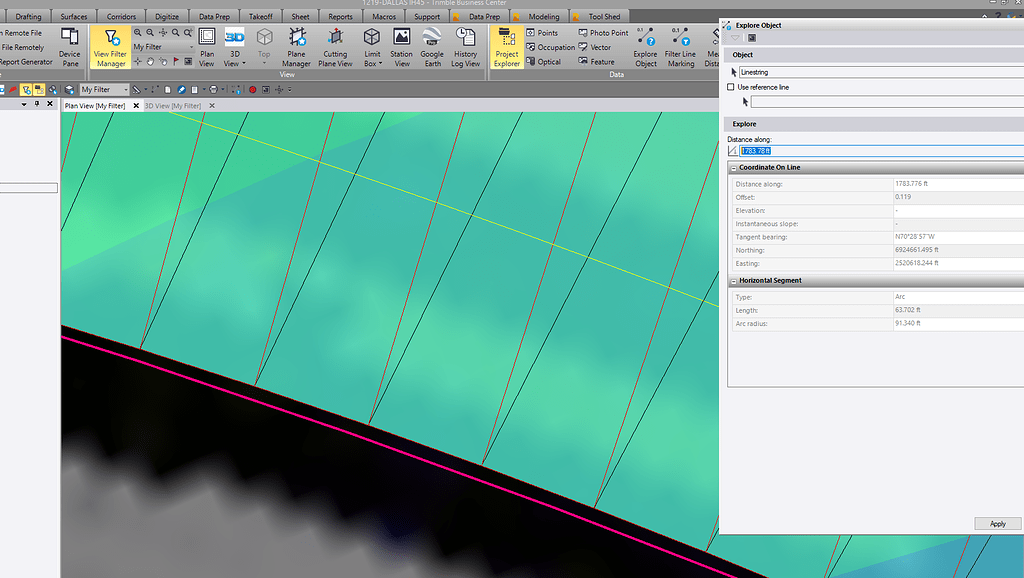Screen dimensions: 1024x578
Task: Collapse the Coordinate On Line section
Action: click(733, 168)
